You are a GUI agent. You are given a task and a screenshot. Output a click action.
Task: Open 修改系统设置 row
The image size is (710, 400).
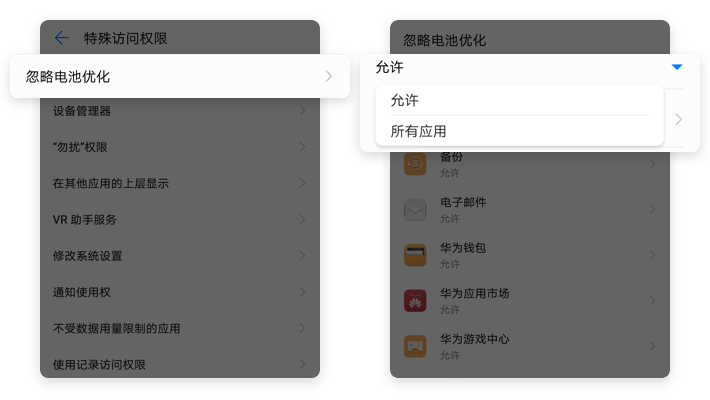coord(180,255)
